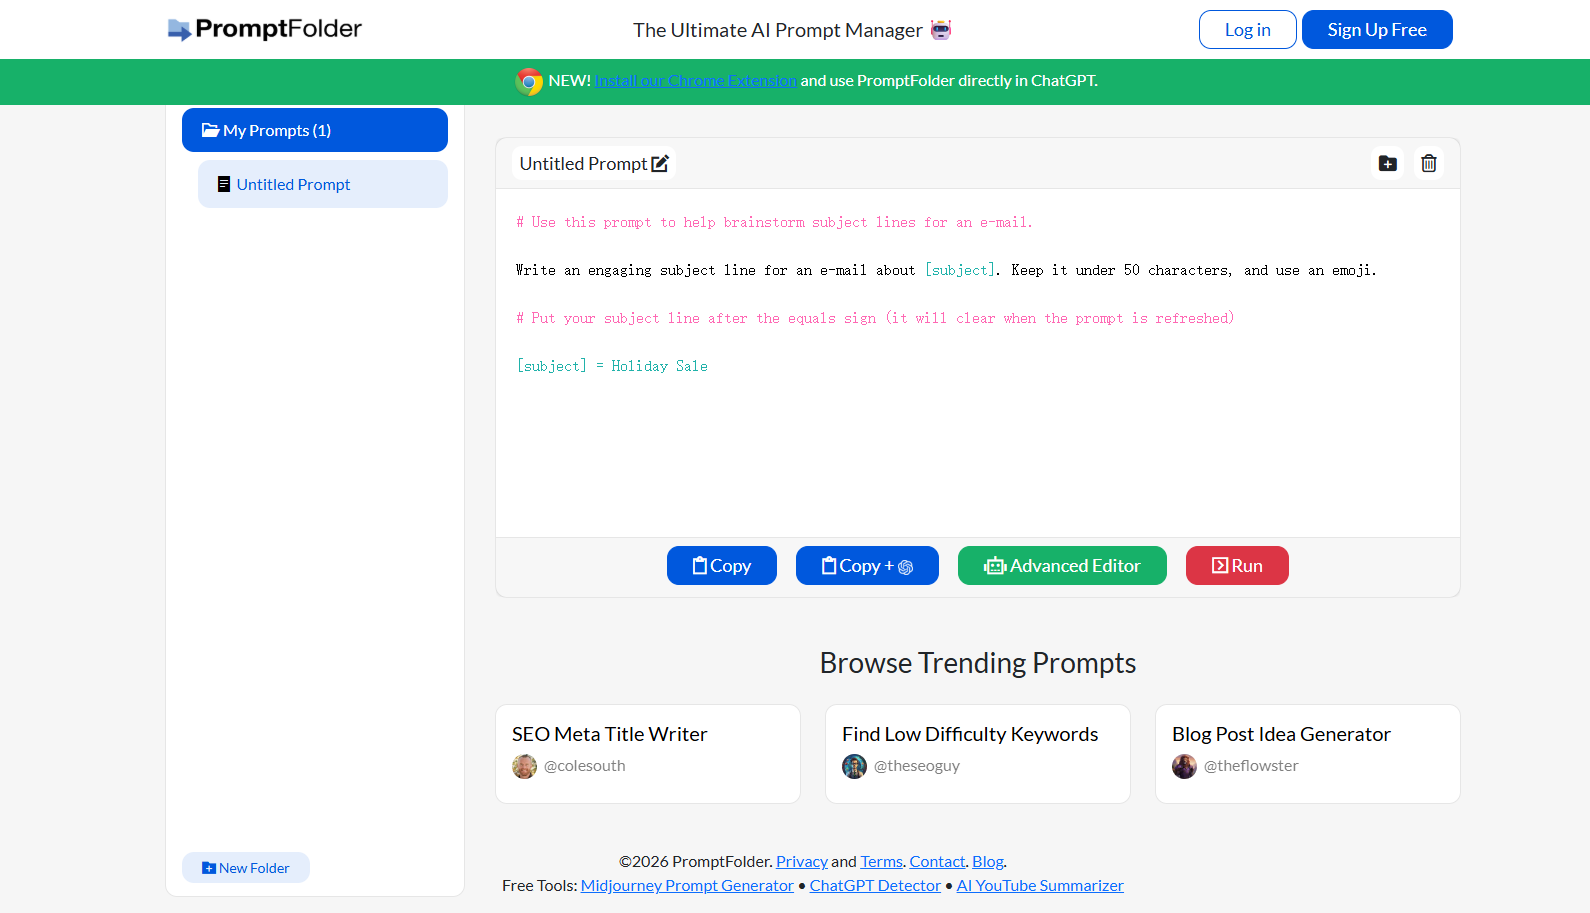Open the Contact link in the footer
The image size is (1590, 913).
[937, 861]
